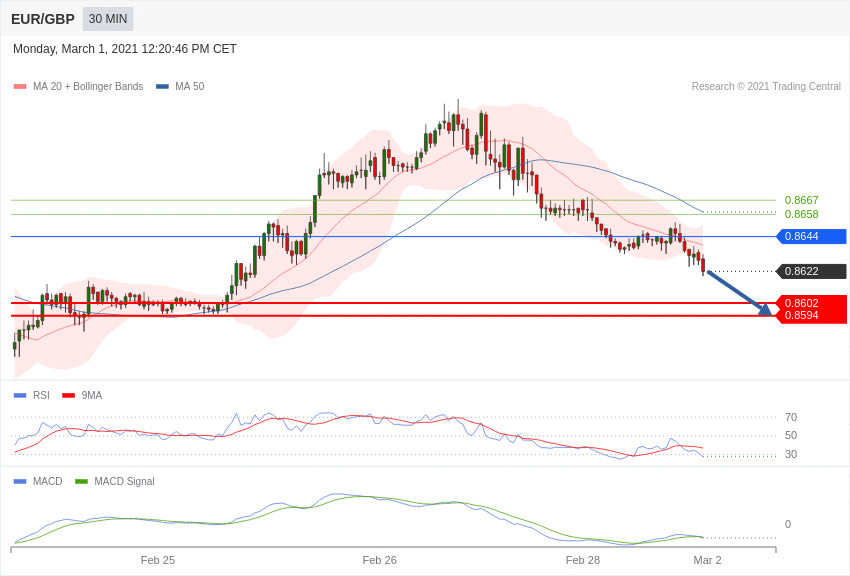Click the RSI 30 axis value
This screenshot has width=850, height=576.
tap(791, 454)
